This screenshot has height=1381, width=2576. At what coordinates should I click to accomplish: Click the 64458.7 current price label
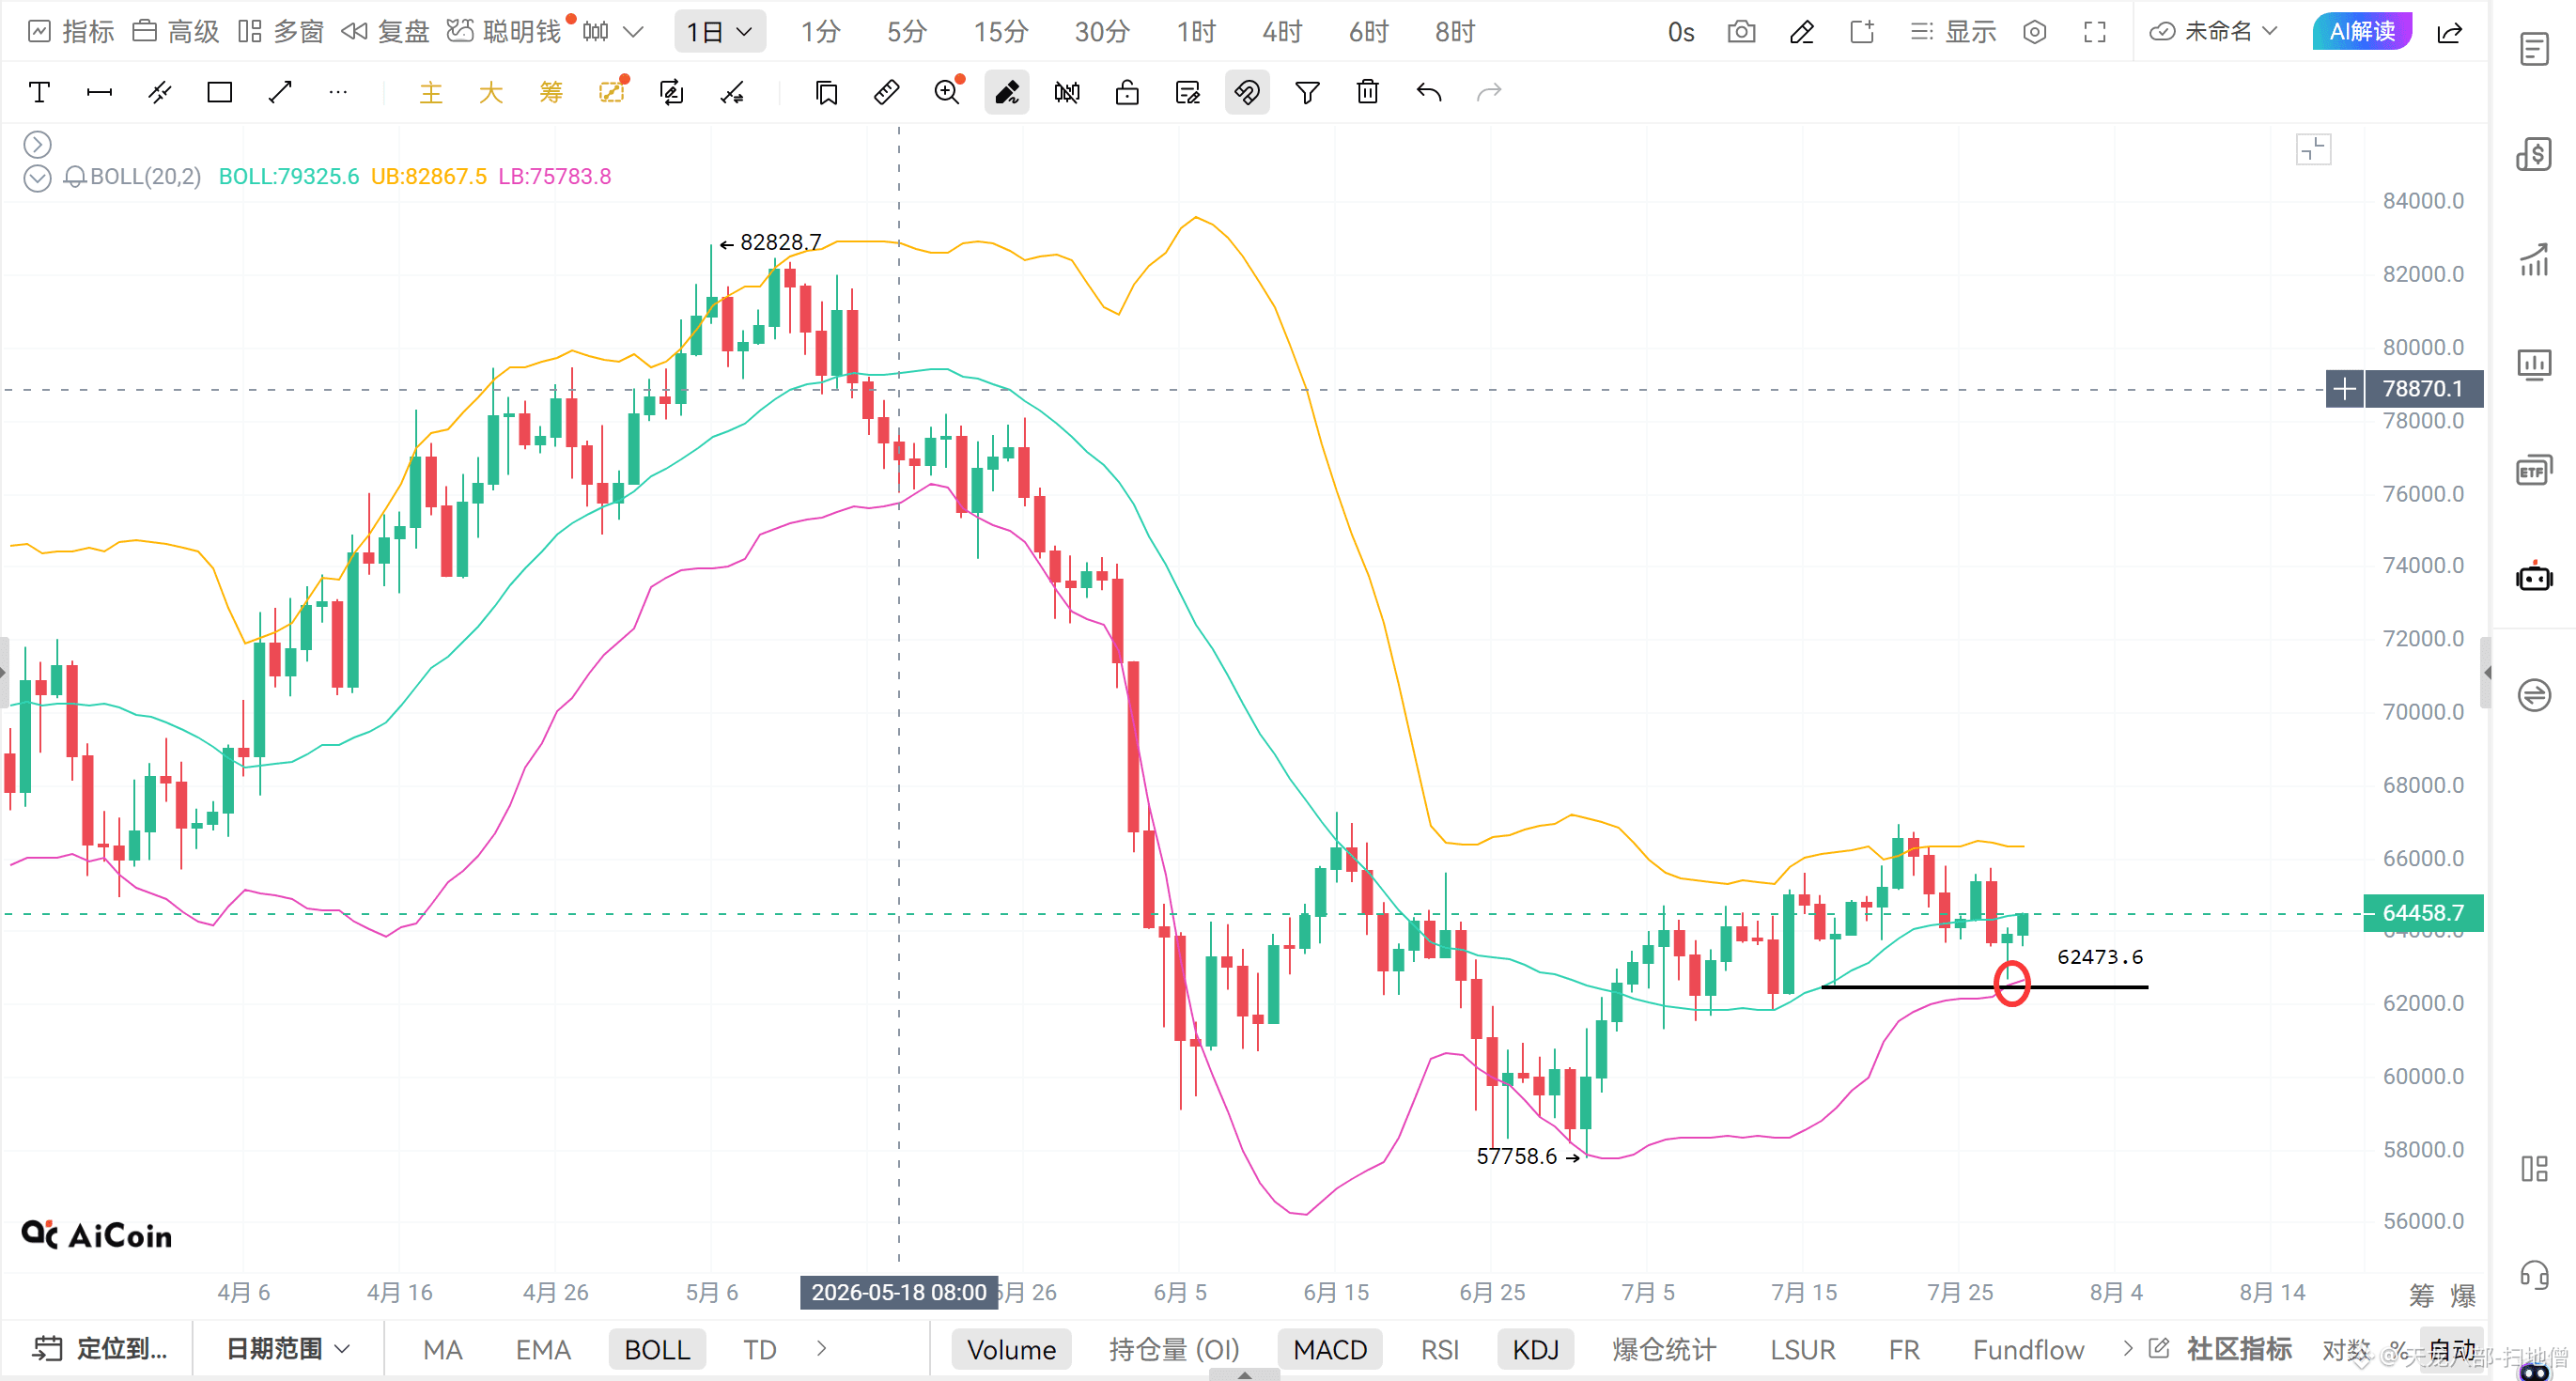2423,913
